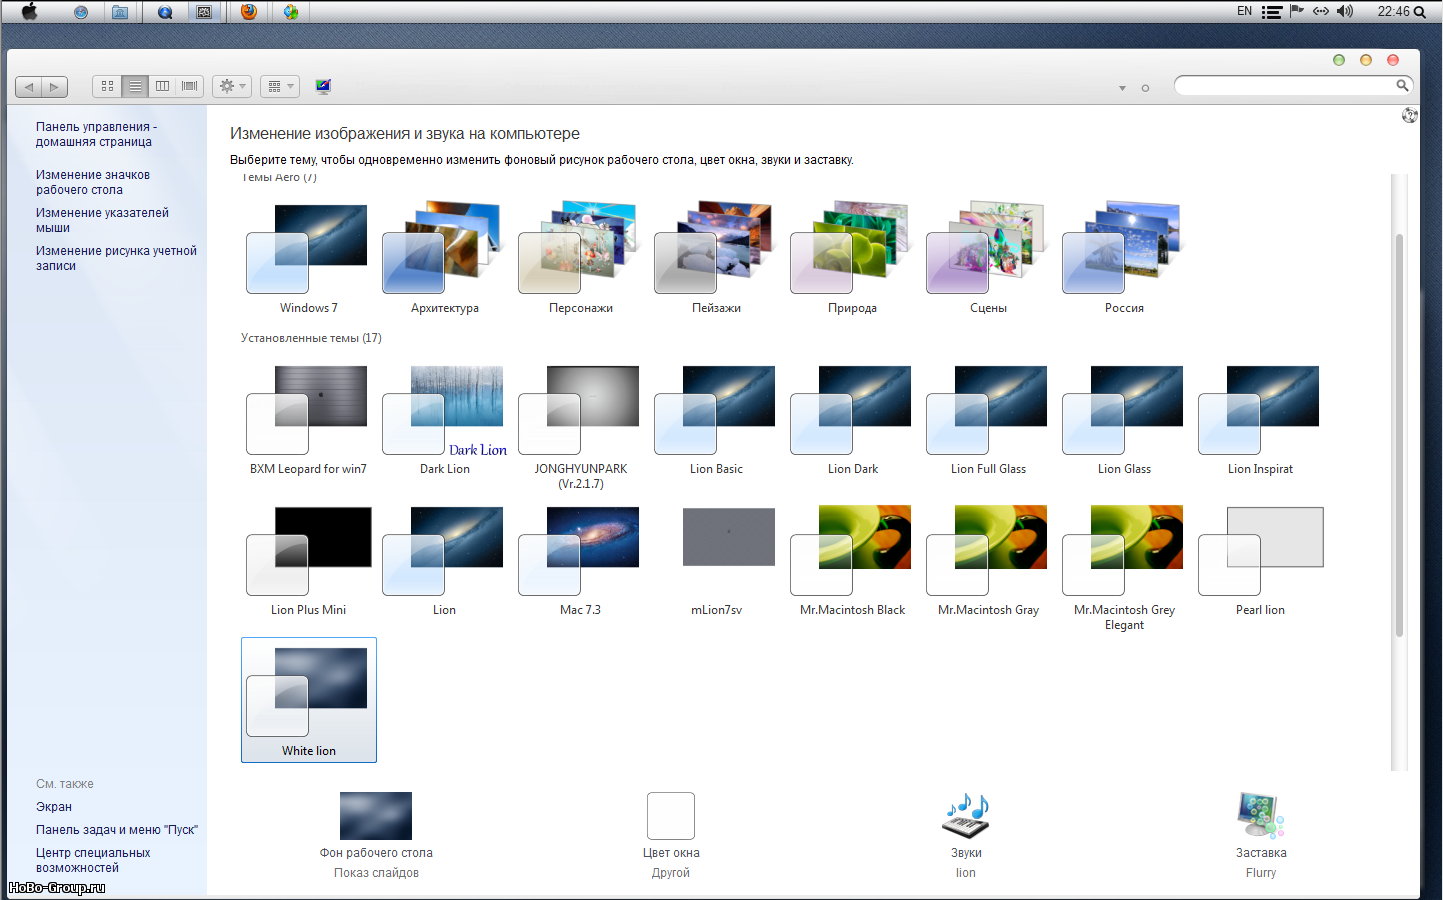The image size is (1443, 900).
Task: Apply the Mr.Macintosh Grey Elegant theme
Action: (1124, 568)
